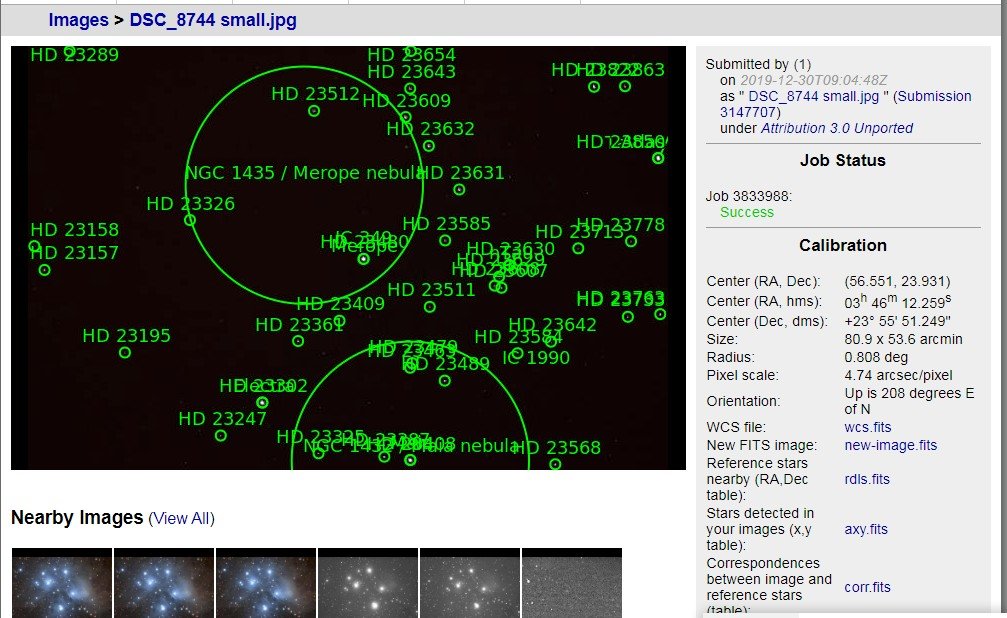
Task: Click the HD 23247 star marker circle
Action: click(x=221, y=436)
